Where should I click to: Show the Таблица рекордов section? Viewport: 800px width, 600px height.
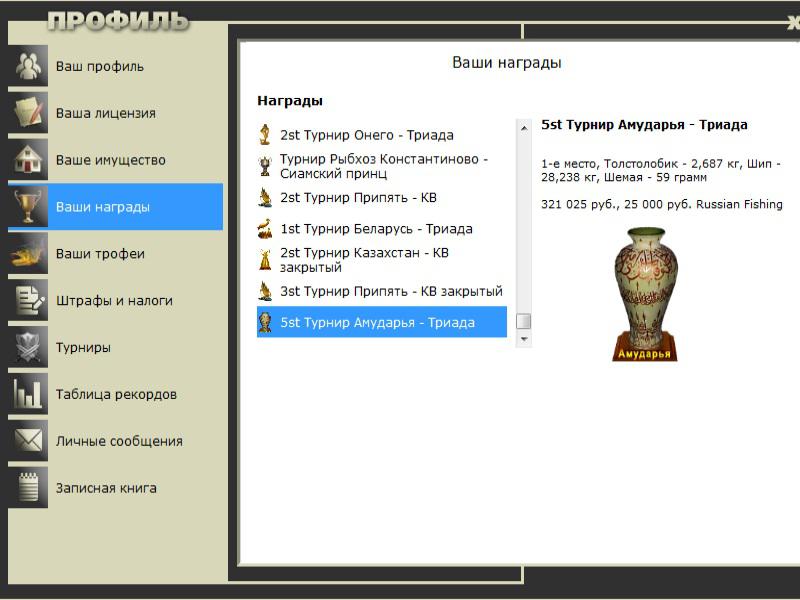pos(115,394)
